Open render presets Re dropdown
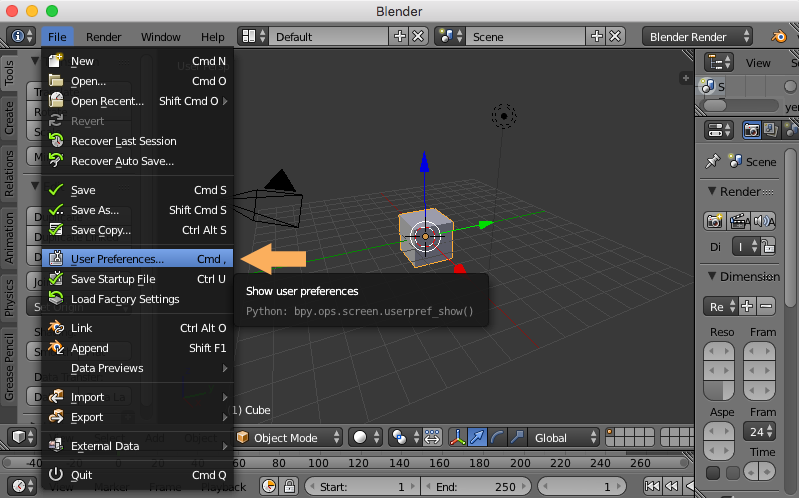 click(x=721, y=306)
